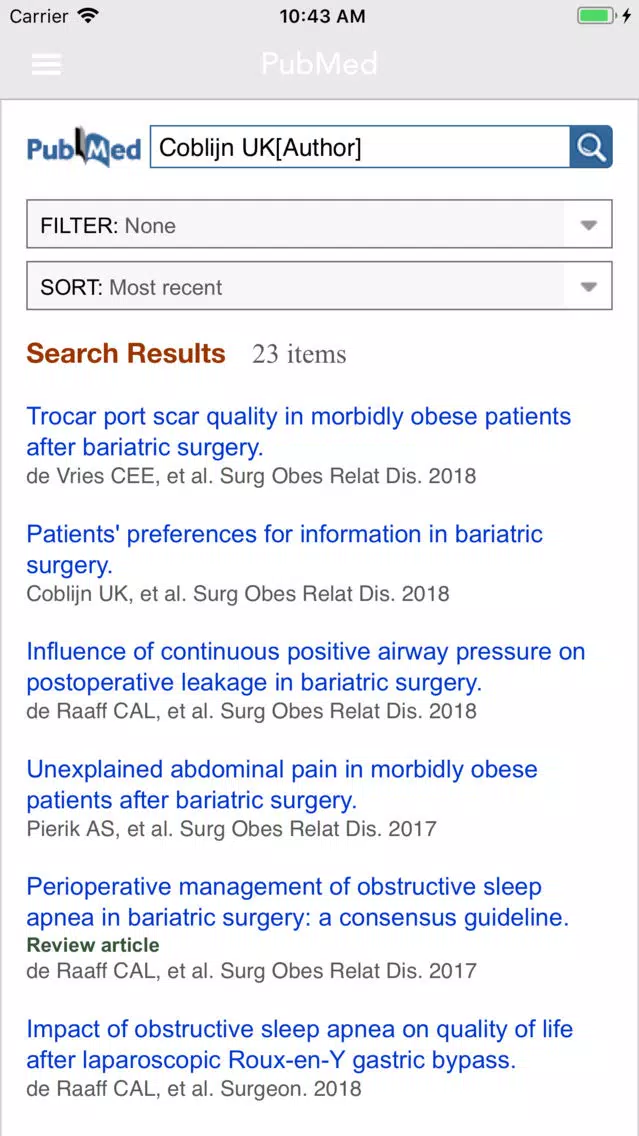Tap the PubMed title in header bar
Image resolution: width=639 pixels, height=1136 pixels.
point(320,64)
